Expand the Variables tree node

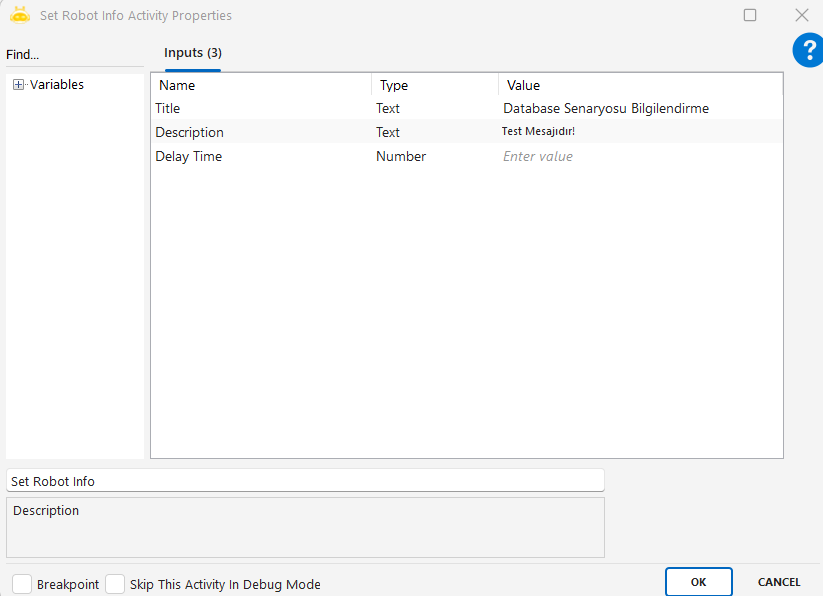[18, 85]
